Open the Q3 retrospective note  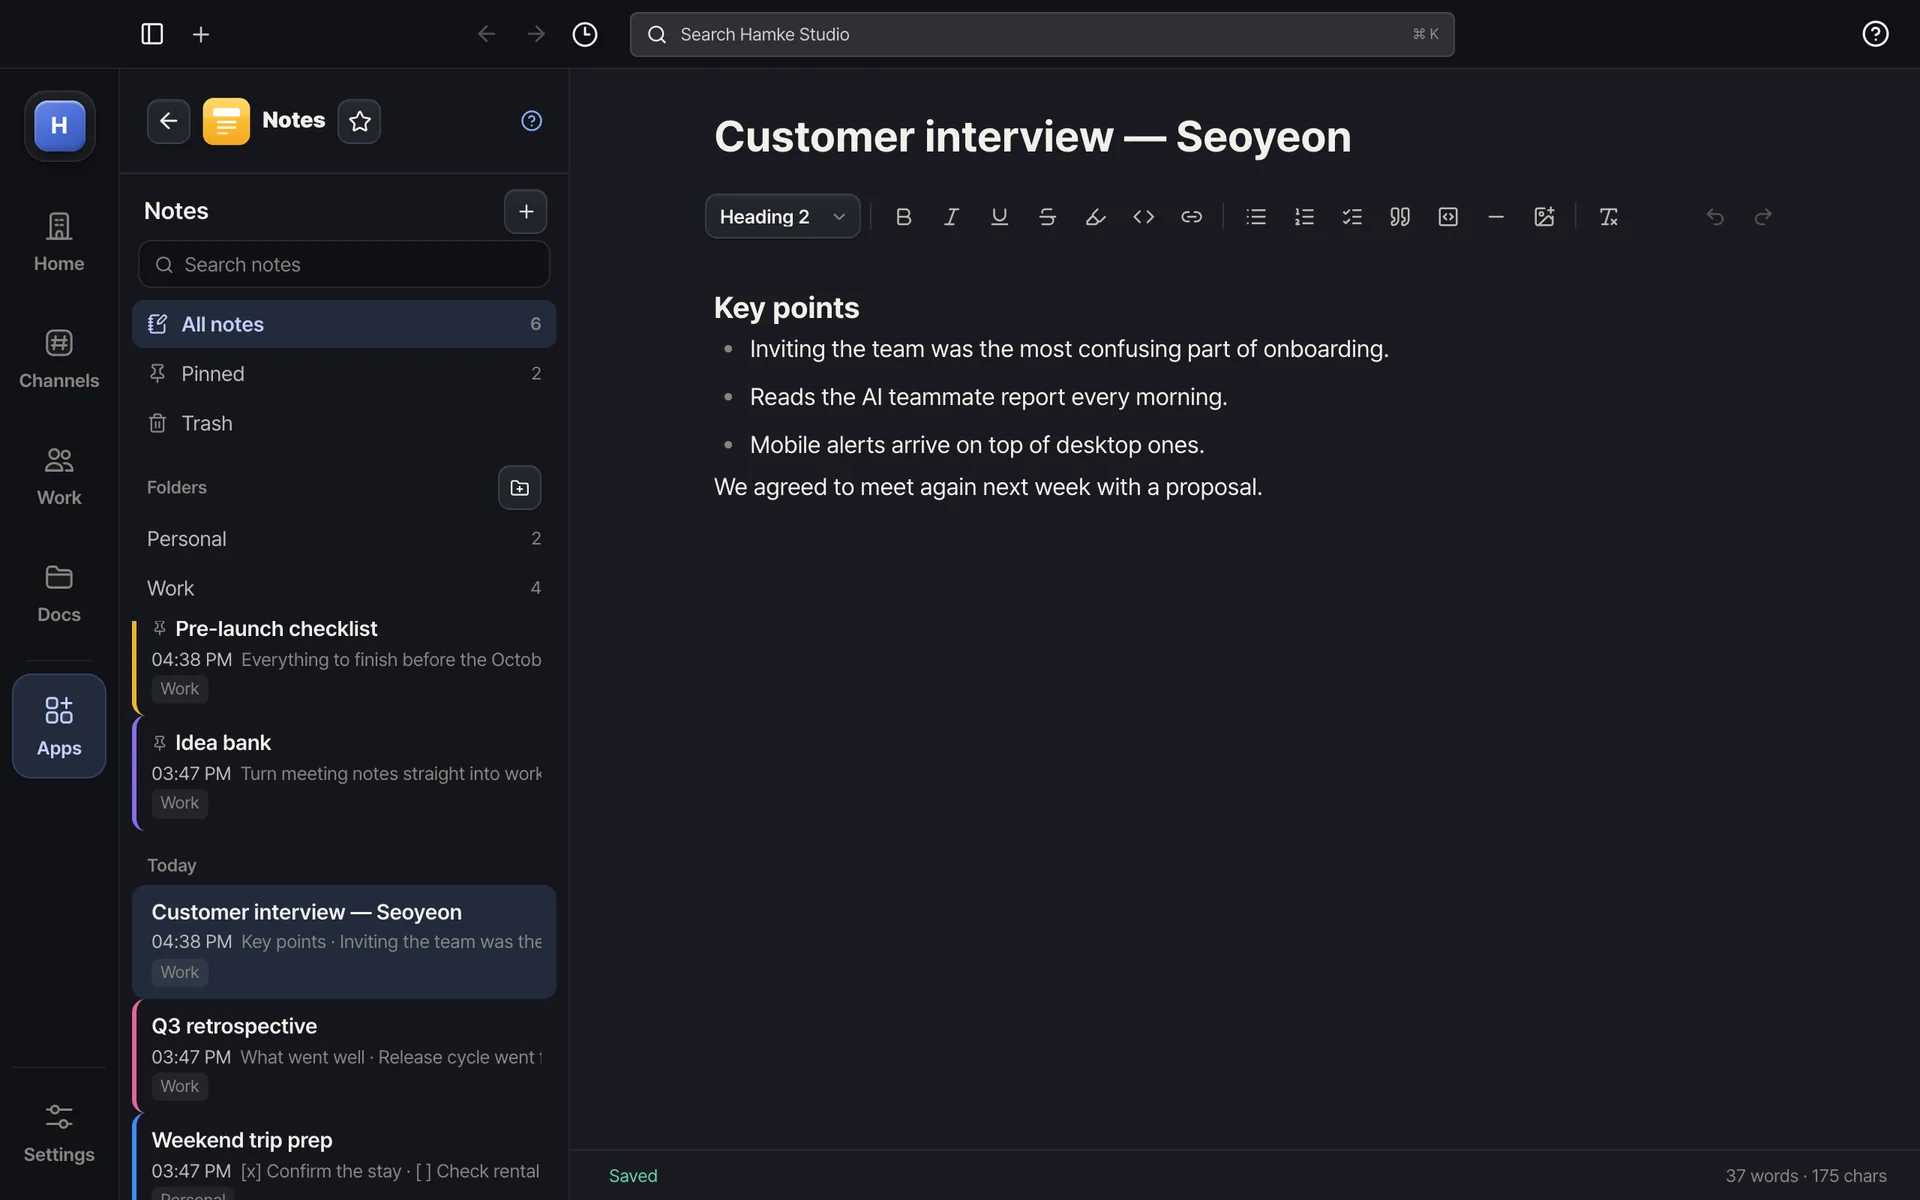pos(344,1056)
